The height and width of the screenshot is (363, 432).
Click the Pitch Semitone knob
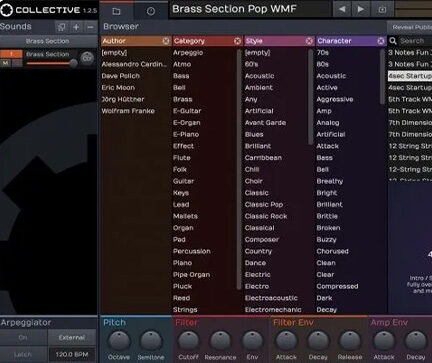click(151, 341)
